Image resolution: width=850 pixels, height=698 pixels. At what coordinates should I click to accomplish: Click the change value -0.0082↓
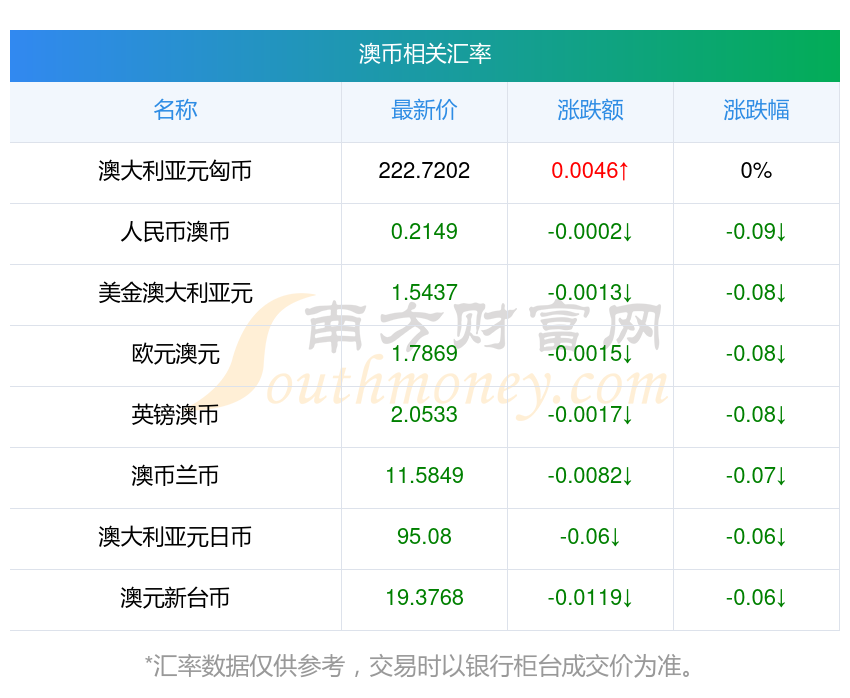590,476
